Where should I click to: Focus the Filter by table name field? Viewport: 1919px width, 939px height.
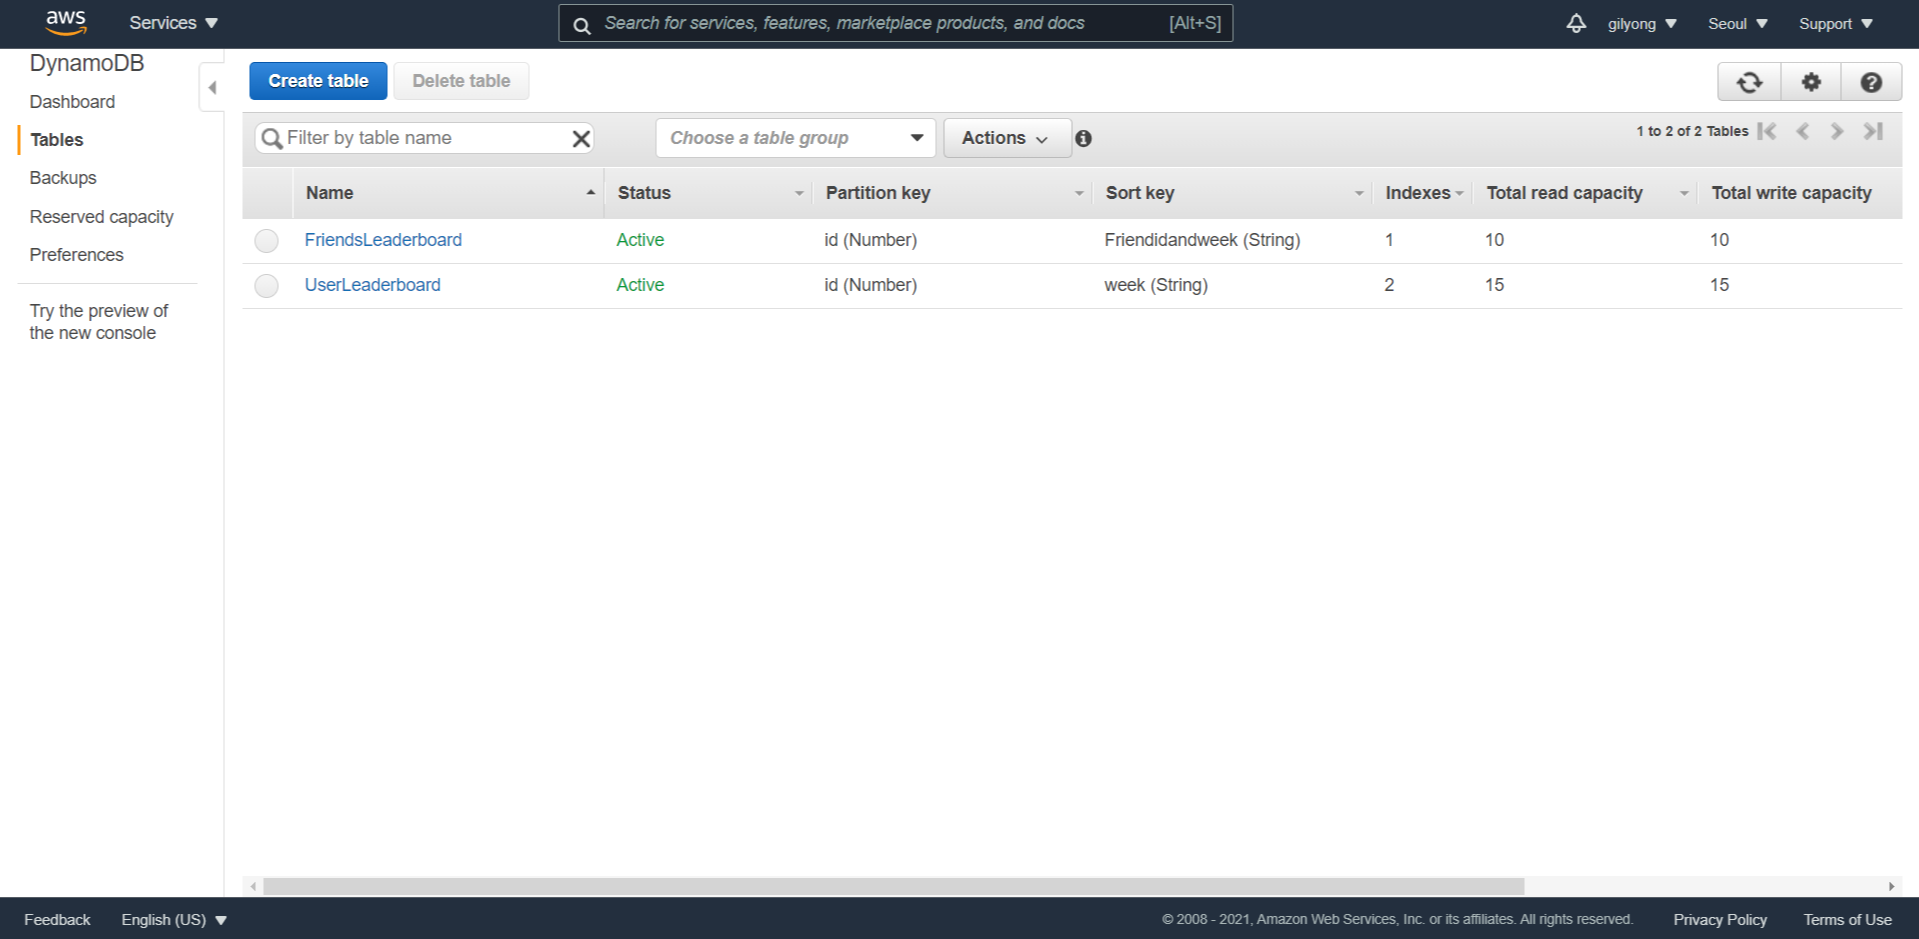424,138
